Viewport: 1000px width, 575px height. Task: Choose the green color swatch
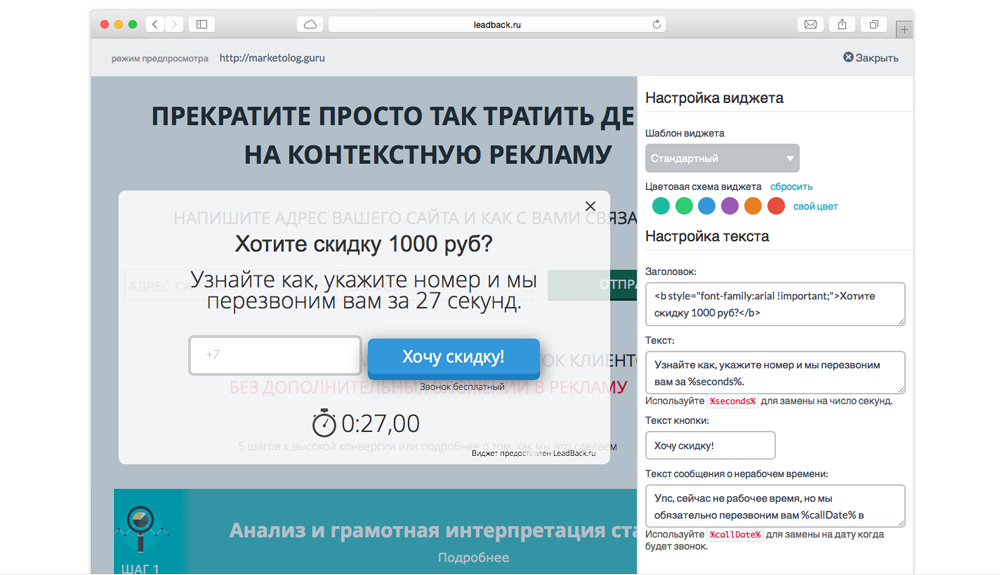pyautogui.click(x=684, y=206)
